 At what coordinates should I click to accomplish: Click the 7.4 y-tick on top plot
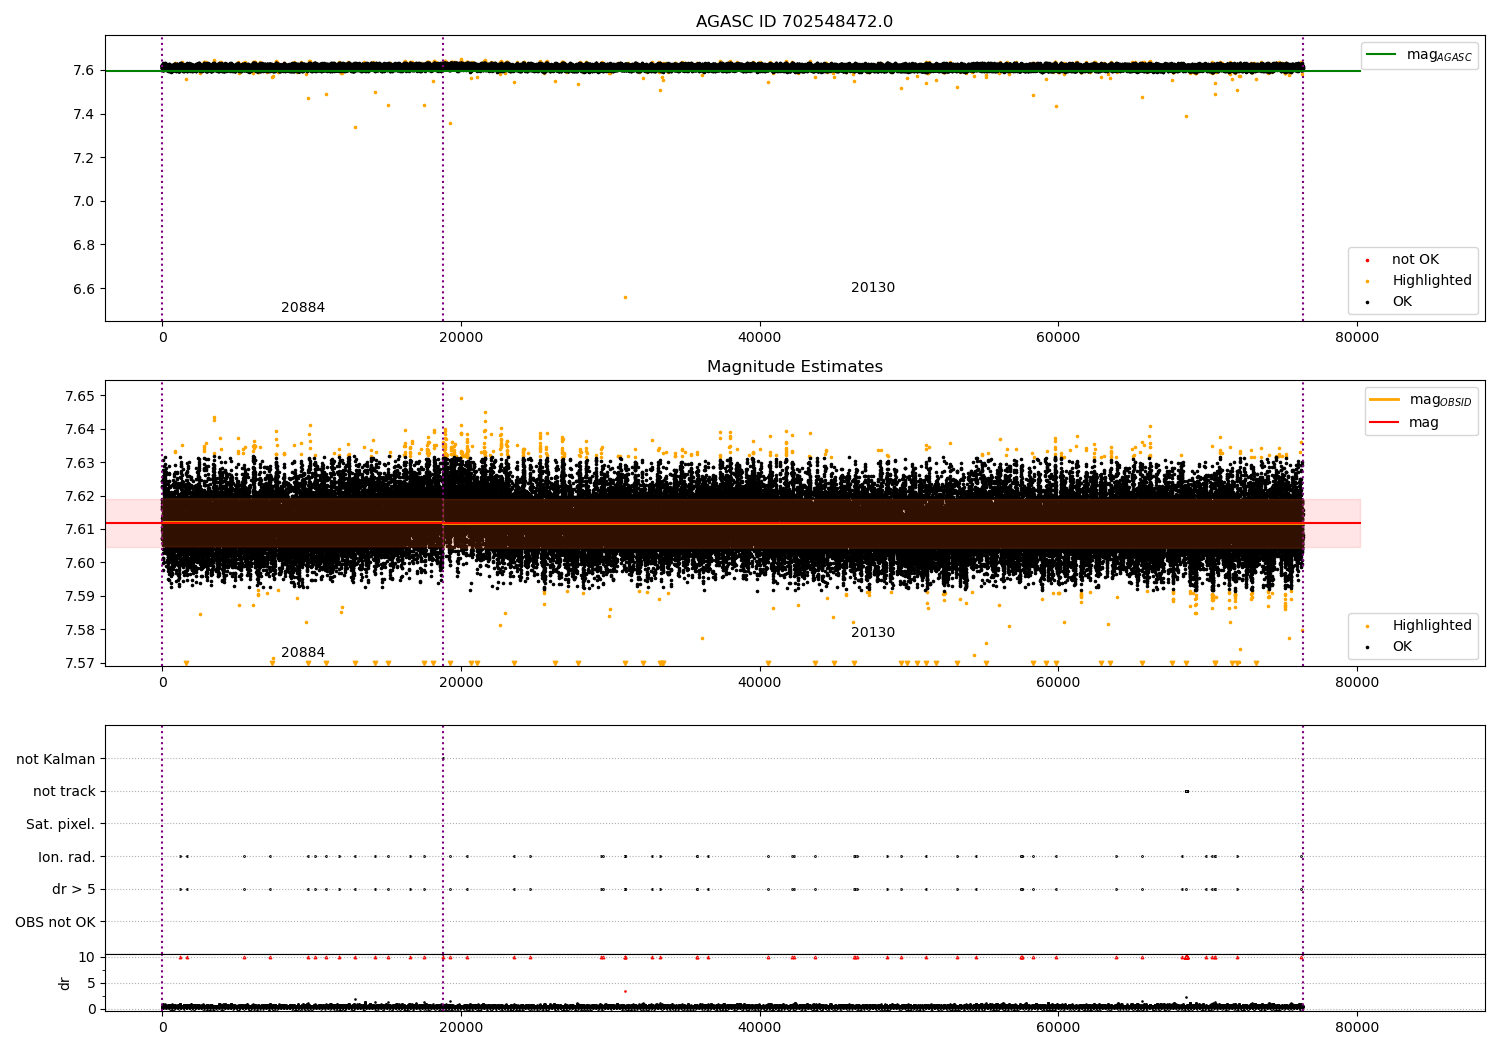[83, 115]
